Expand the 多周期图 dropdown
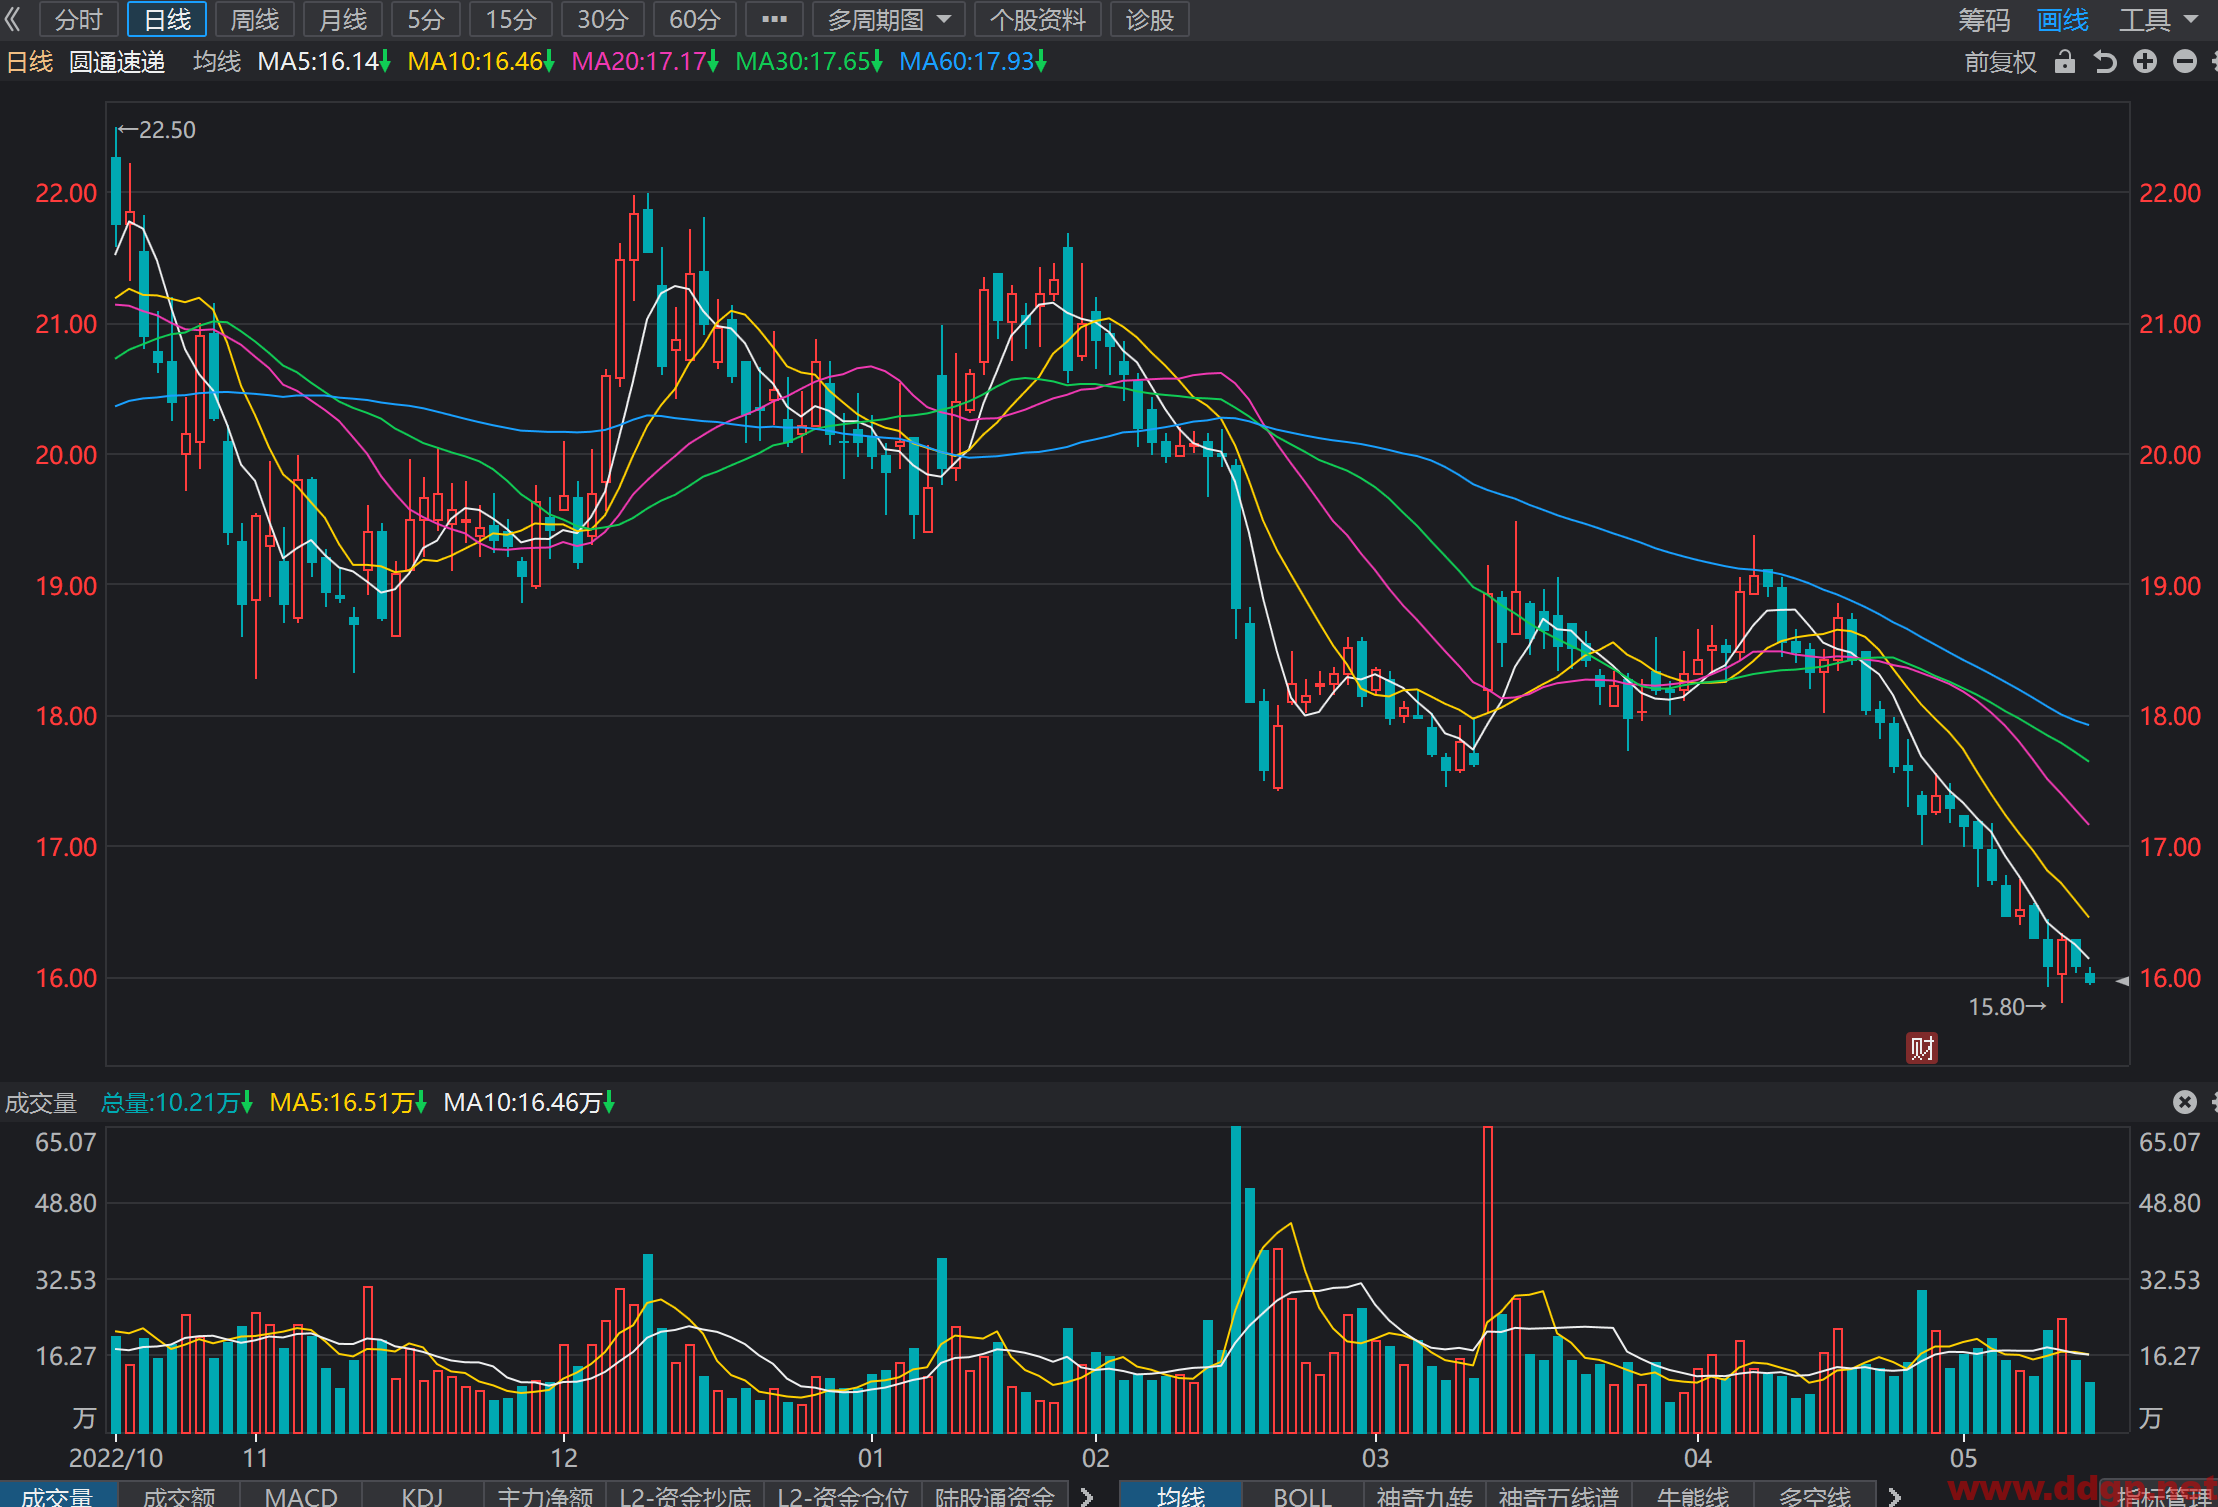This screenshot has height=1507, width=2218. [x=888, y=19]
